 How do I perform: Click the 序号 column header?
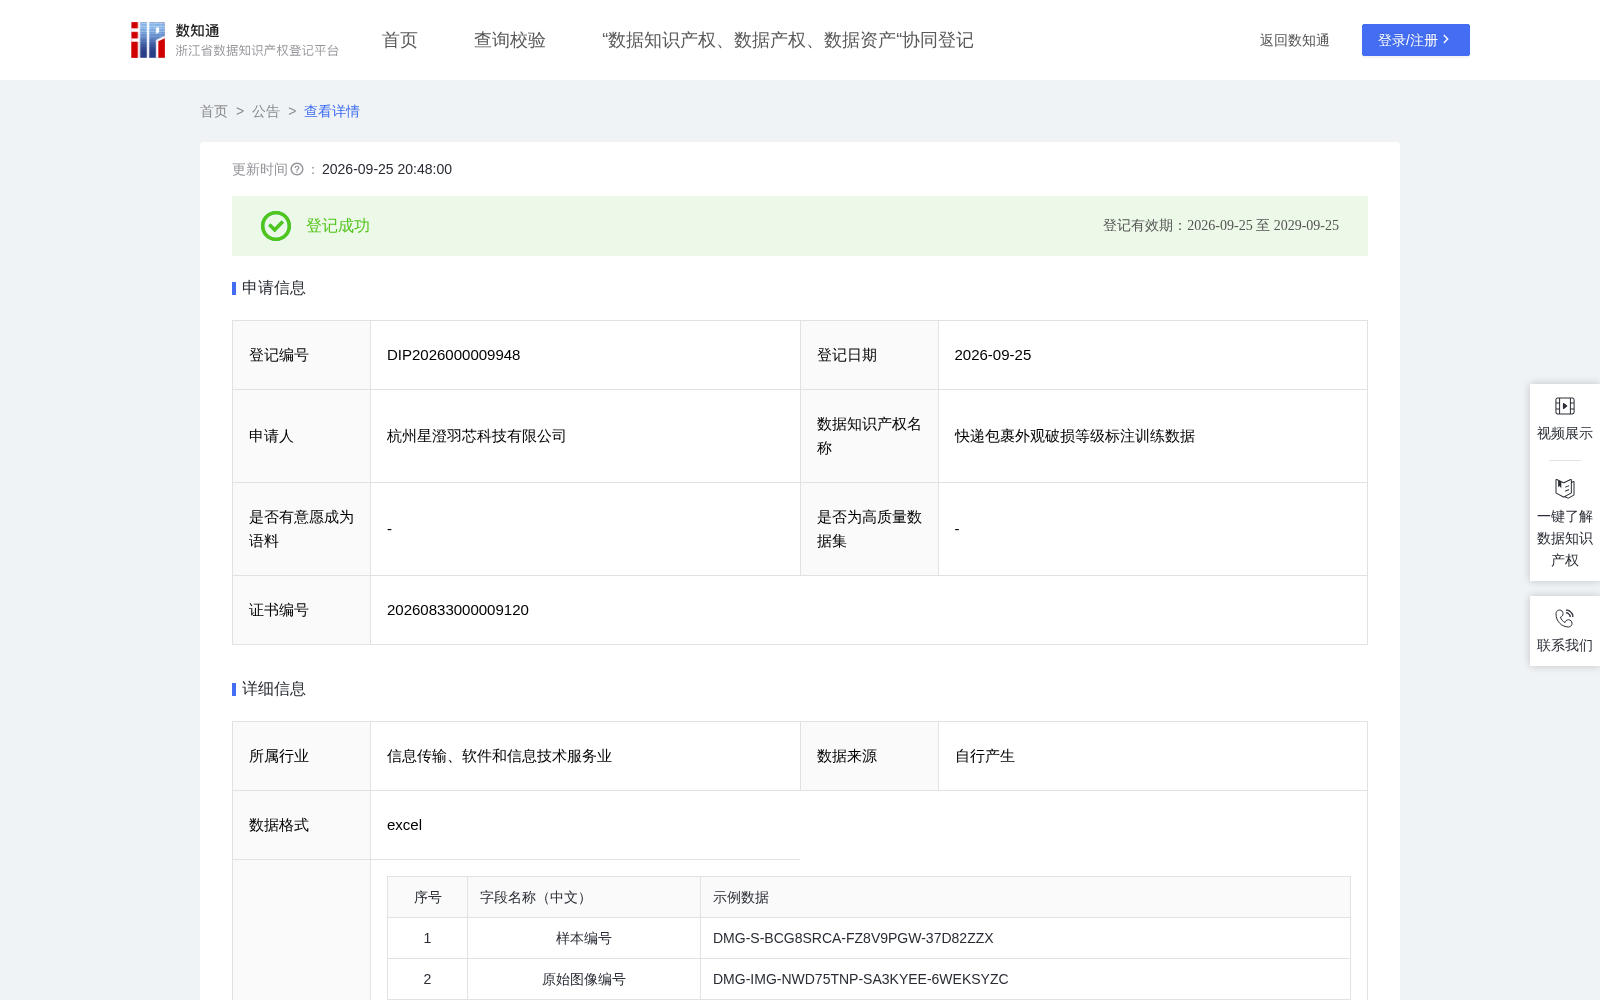(428, 897)
